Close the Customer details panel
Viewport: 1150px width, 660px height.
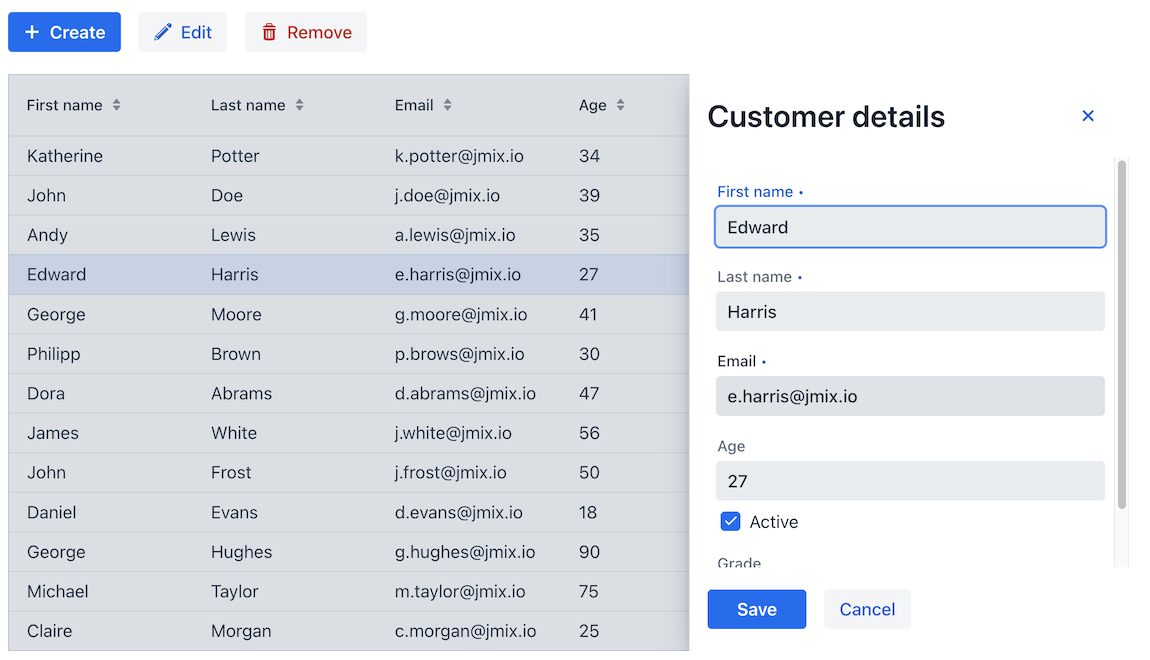coord(1088,116)
